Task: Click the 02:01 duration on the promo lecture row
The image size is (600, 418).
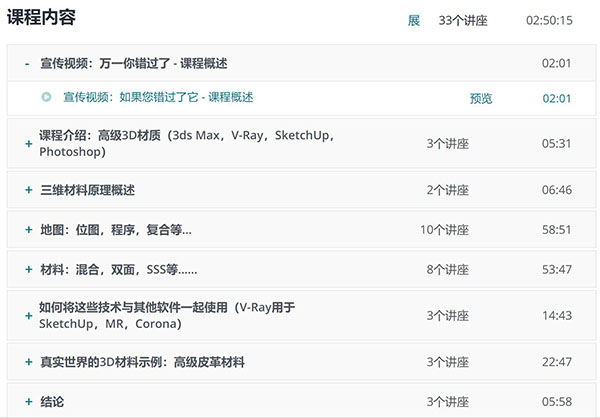Action: pos(556,98)
